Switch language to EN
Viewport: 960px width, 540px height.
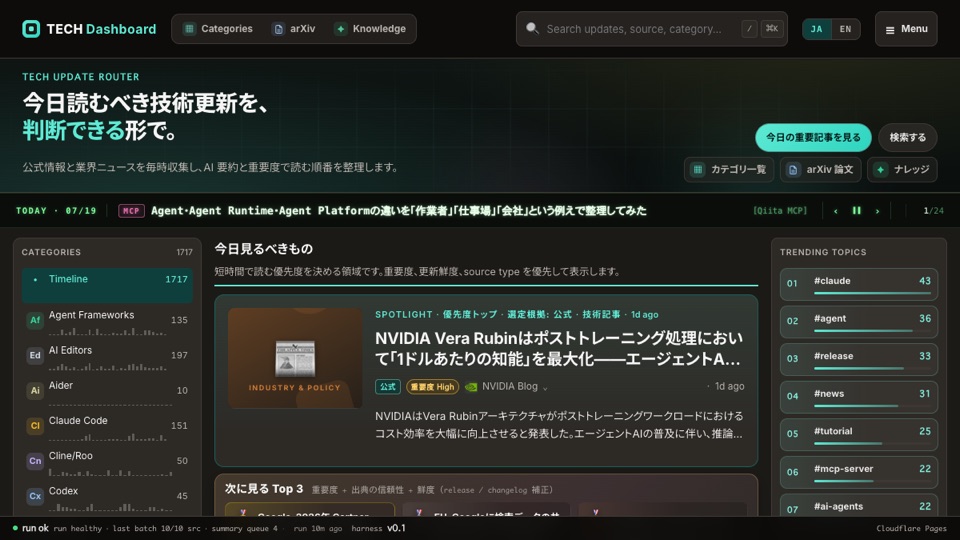(x=846, y=29)
